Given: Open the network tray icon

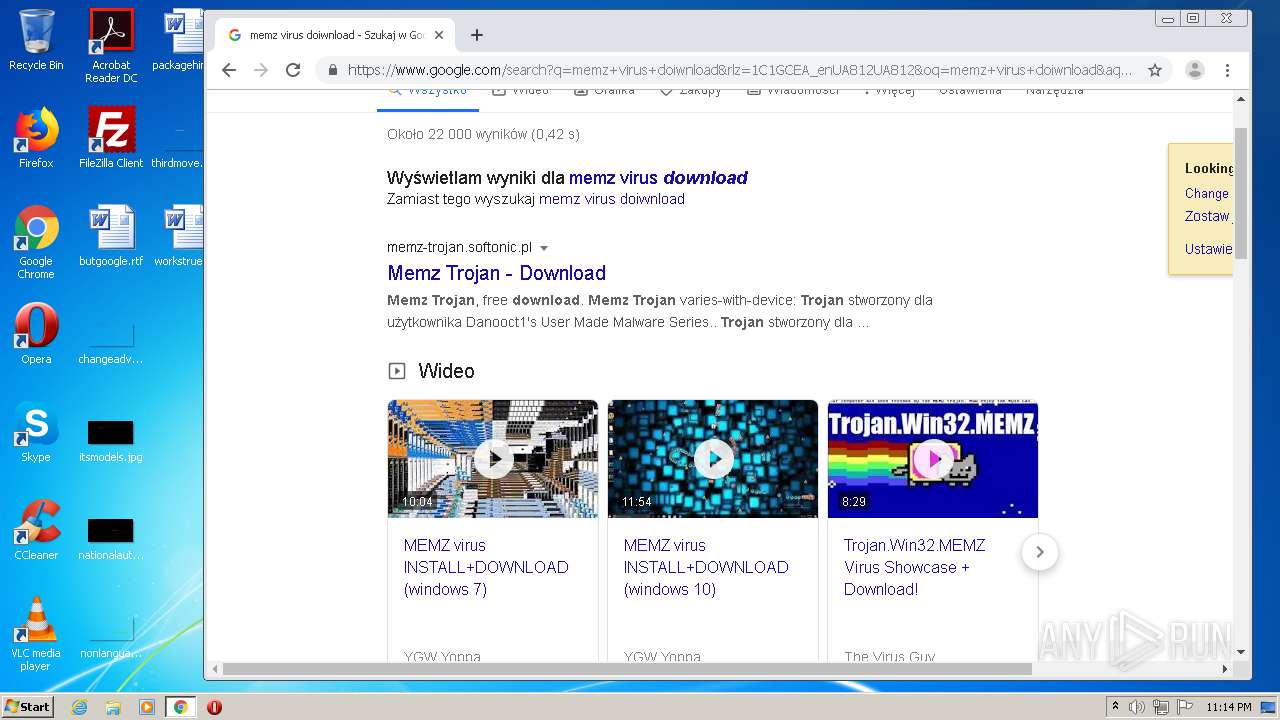Looking at the screenshot, I should 1162,707.
